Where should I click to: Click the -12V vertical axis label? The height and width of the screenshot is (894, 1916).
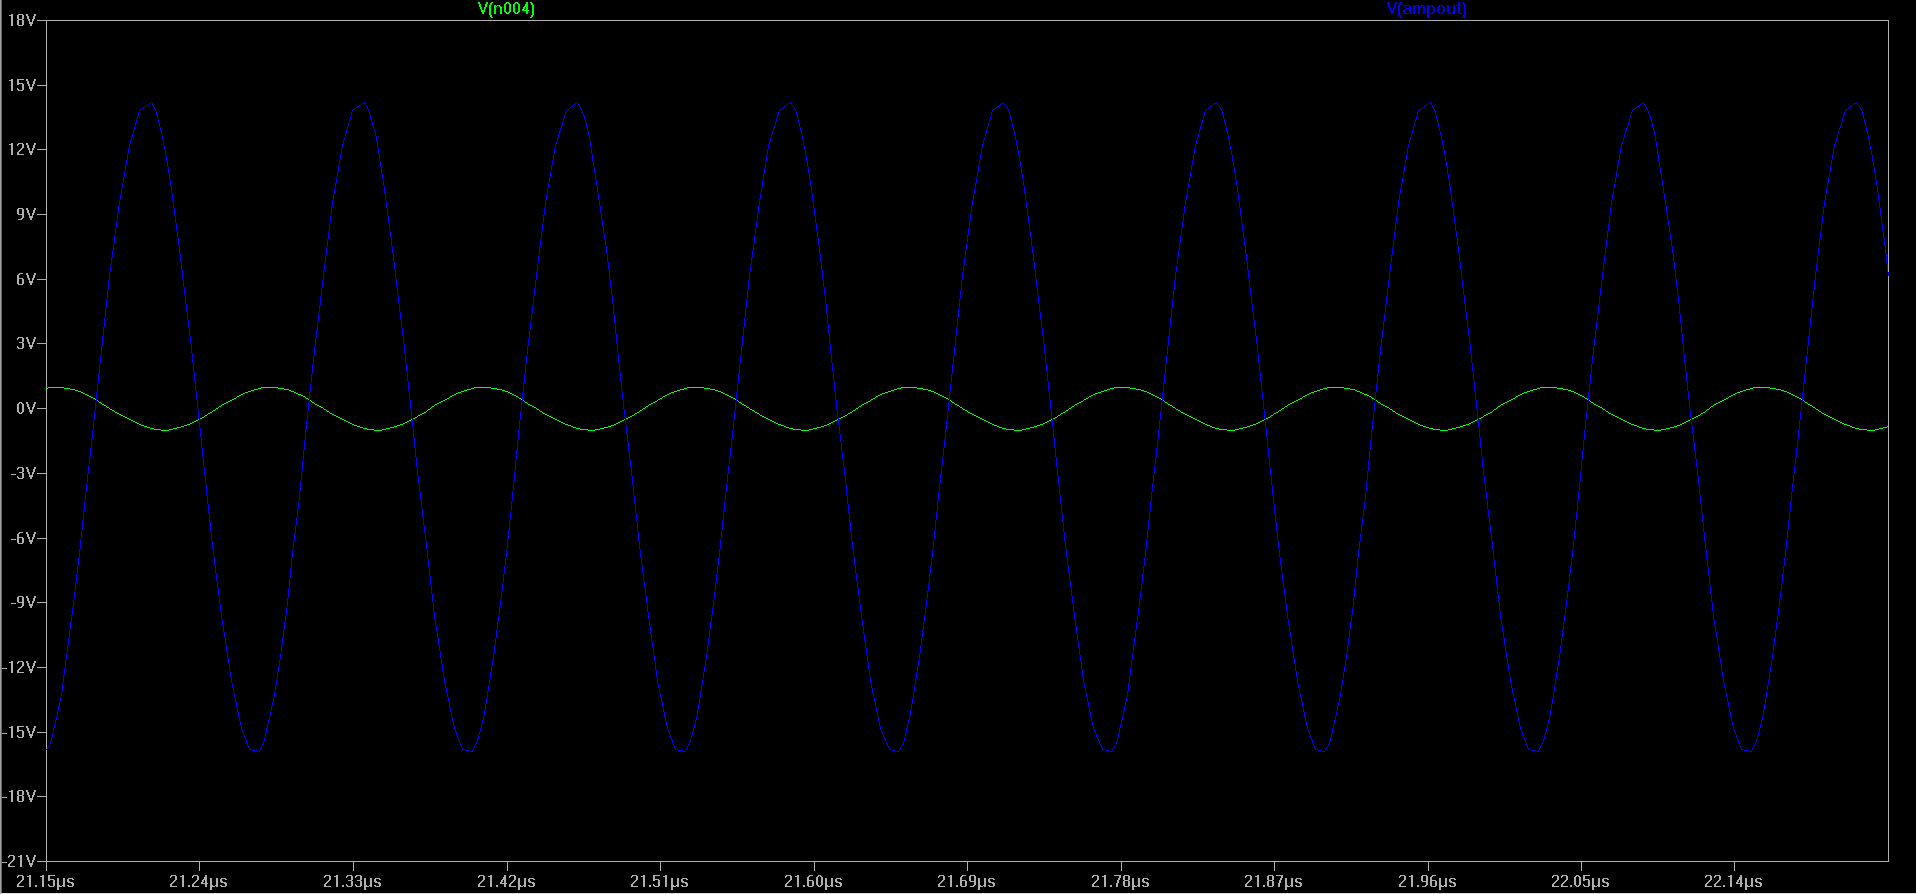click(x=19, y=667)
